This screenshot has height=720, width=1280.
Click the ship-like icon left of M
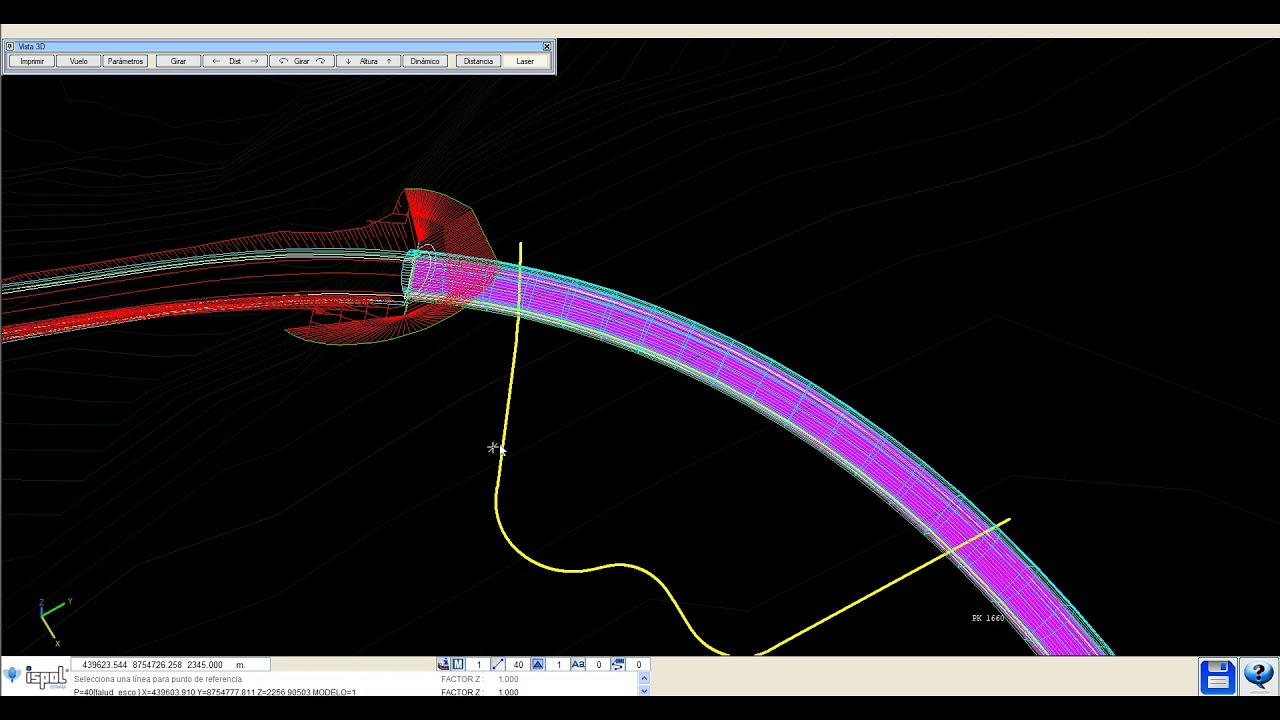(x=443, y=664)
